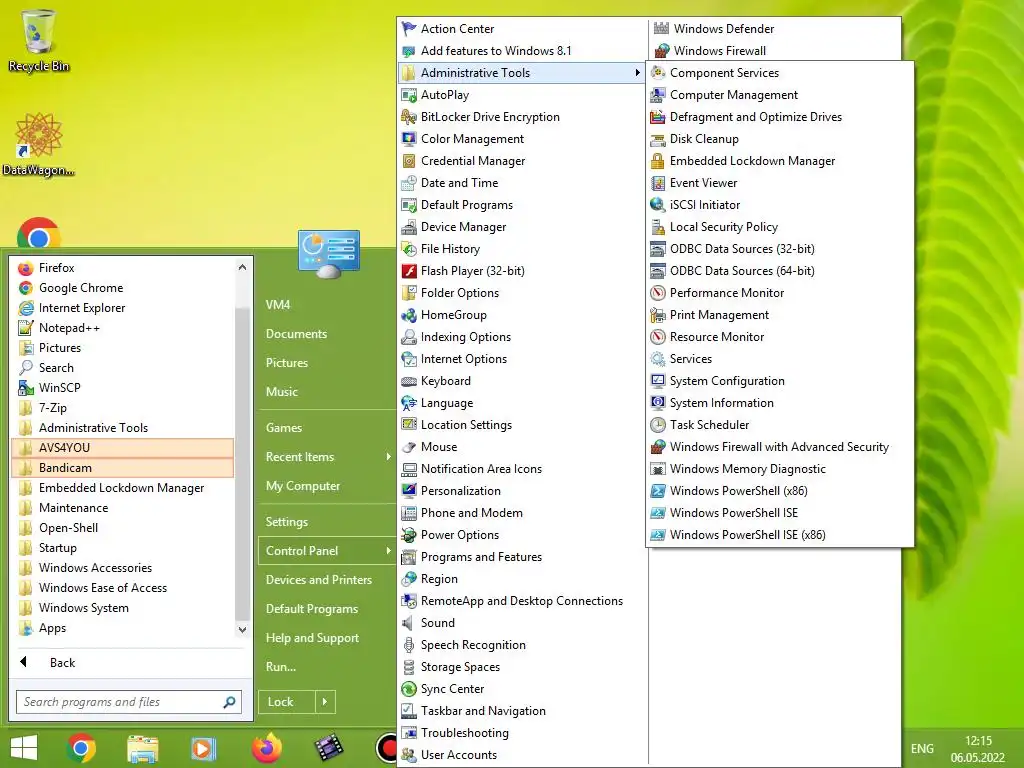
Task: Expand the Open-Shell folder
Action: click(x=122, y=528)
